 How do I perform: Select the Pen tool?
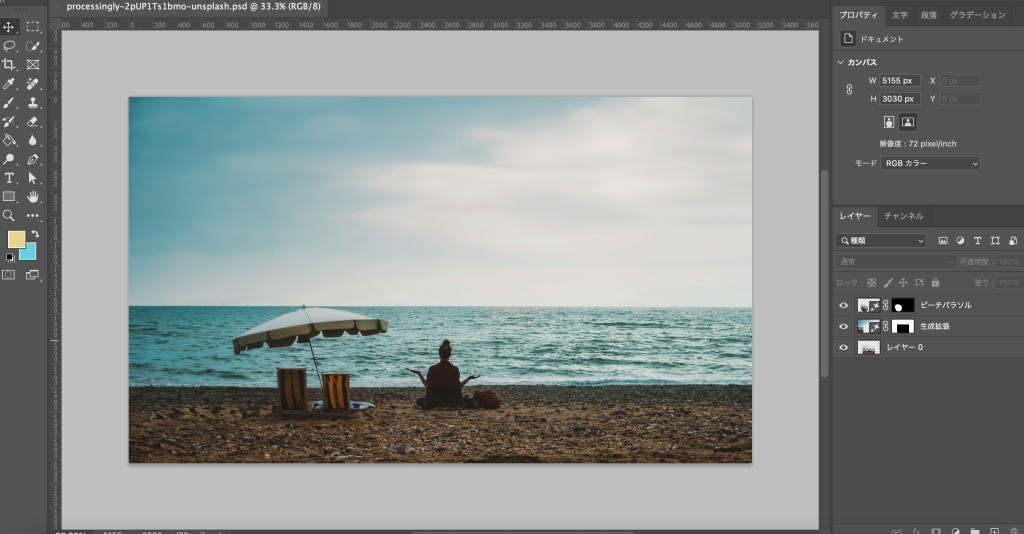33,159
